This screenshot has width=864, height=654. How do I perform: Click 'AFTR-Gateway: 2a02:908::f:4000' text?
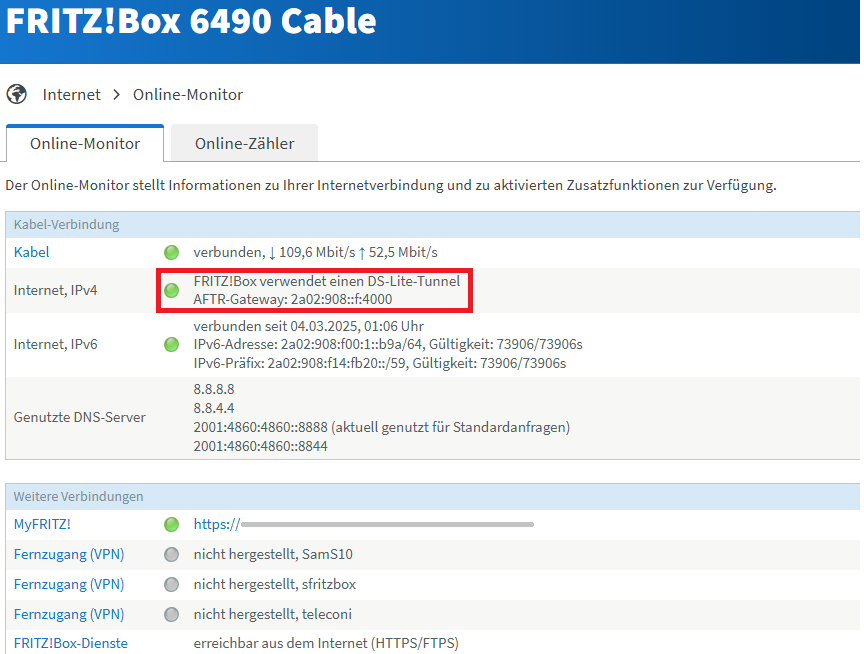(x=293, y=299)
